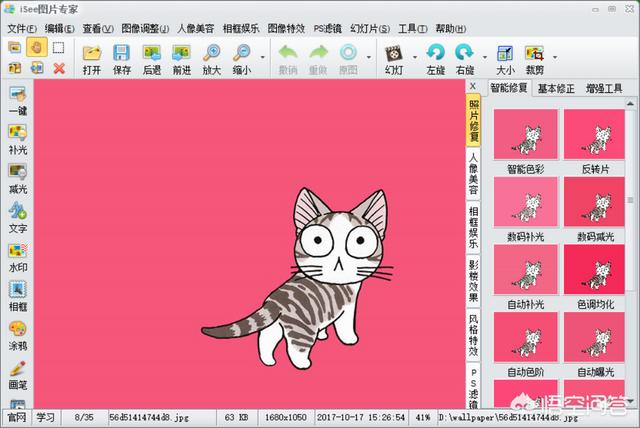
Task: Expand dropdown arrow next to 原图
Action: 369,58
